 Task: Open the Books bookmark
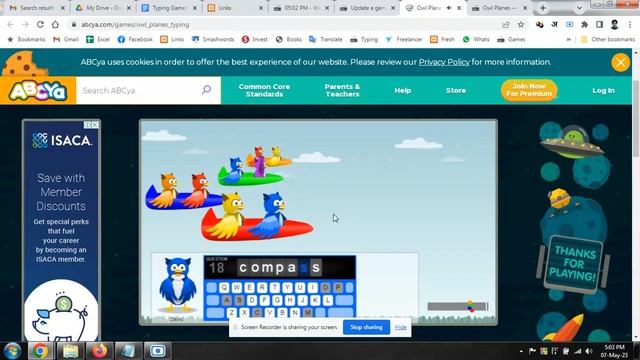(289, 39)
